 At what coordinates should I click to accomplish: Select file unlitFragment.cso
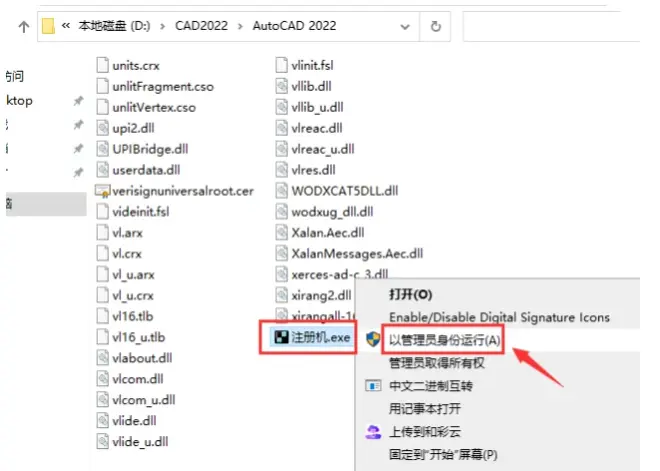[x=163, y=86]
